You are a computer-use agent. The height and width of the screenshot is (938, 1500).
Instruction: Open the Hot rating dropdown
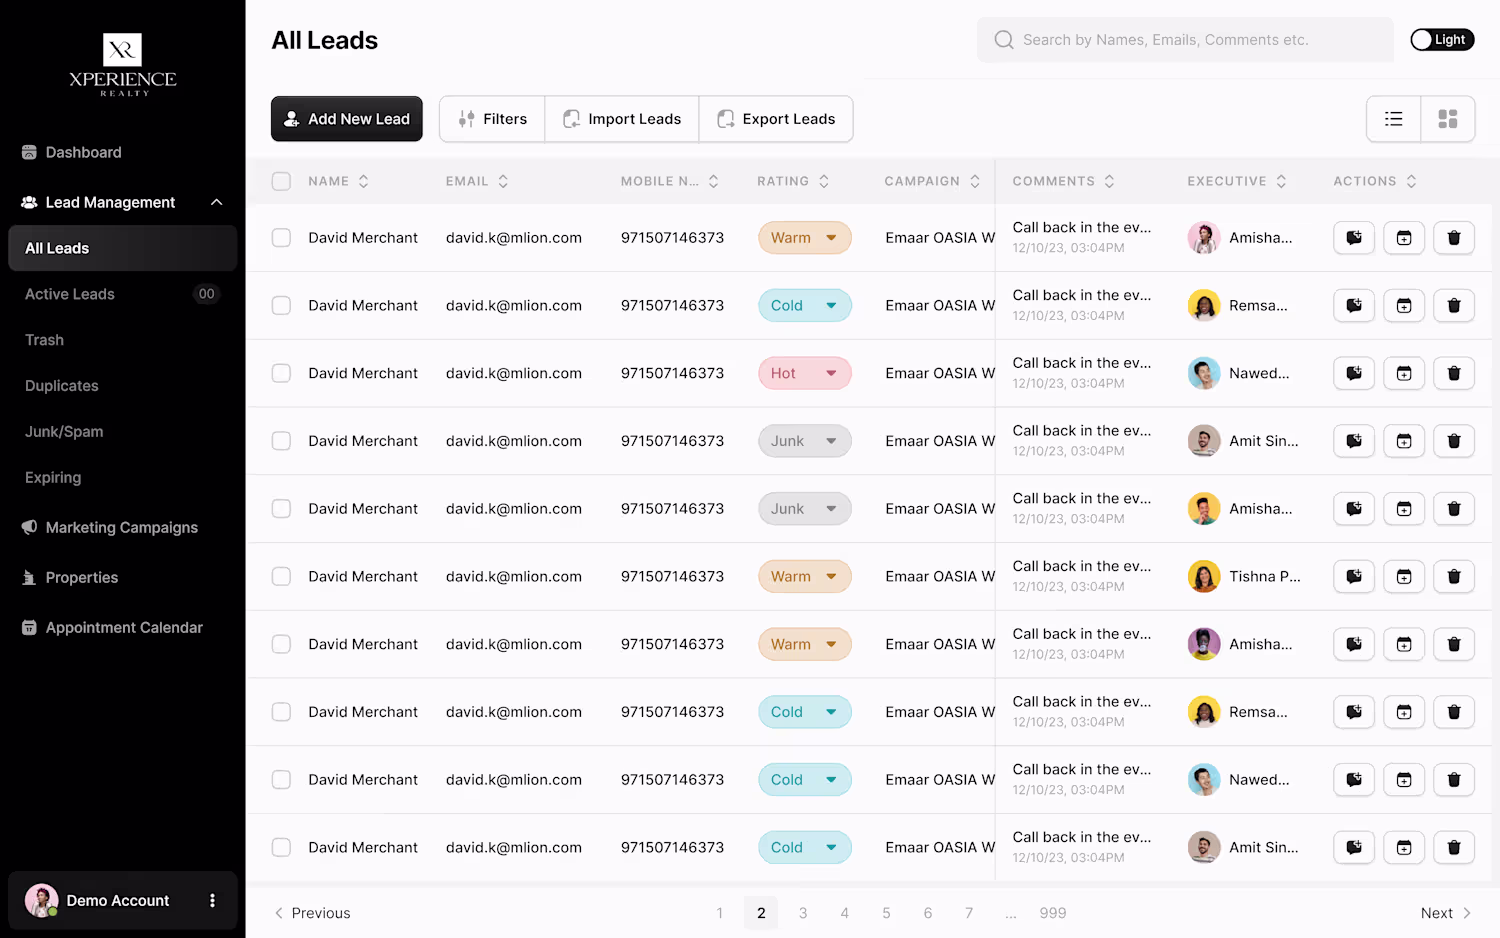(805, 373)
